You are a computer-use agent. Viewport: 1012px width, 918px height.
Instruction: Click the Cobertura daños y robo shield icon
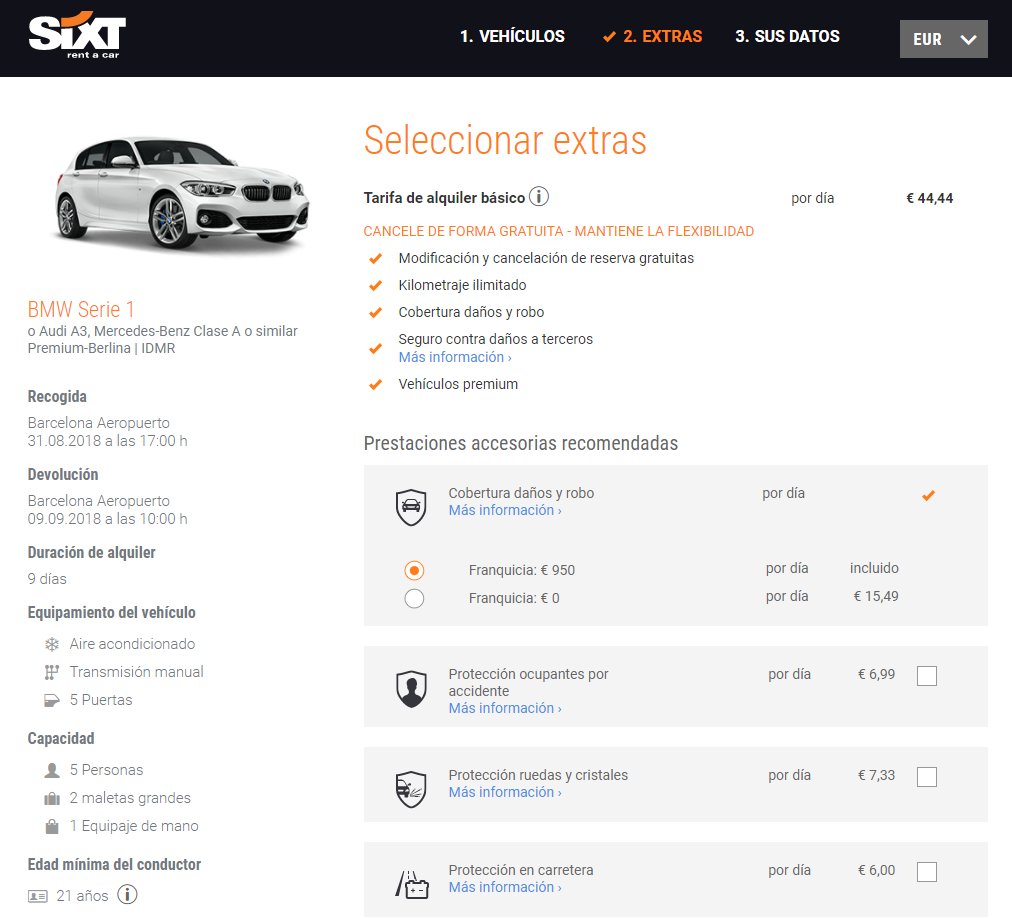[x=411, y=507]
